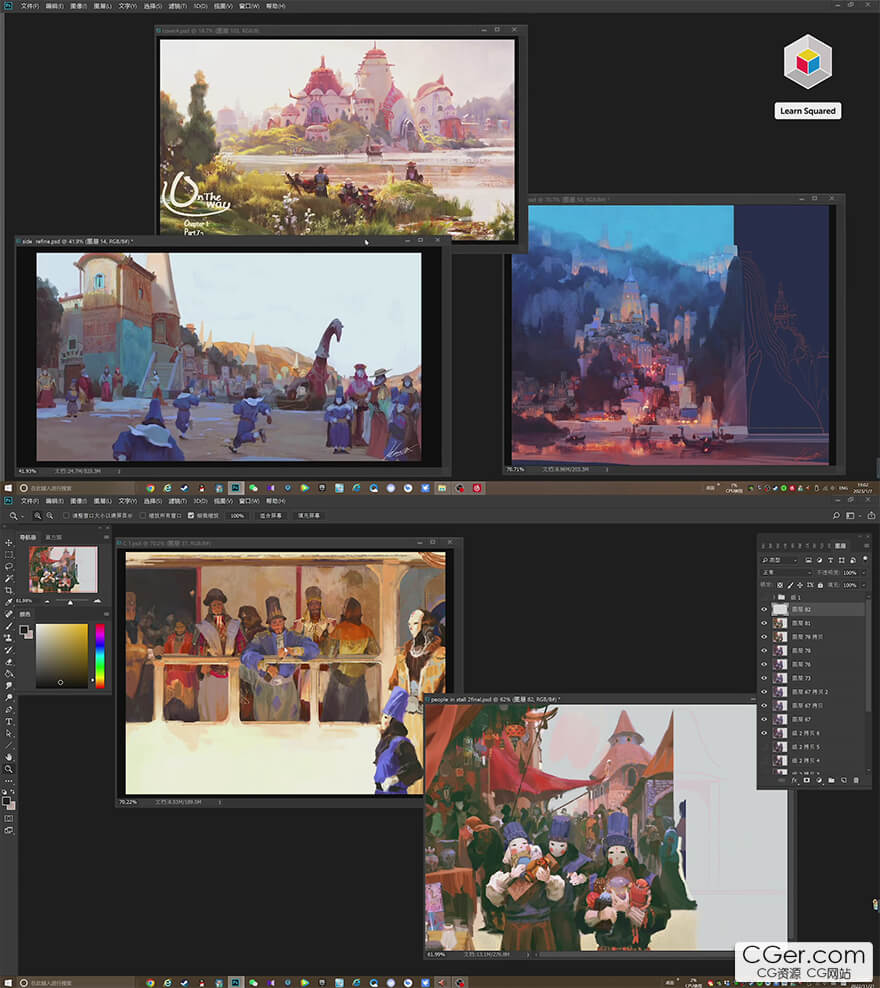Add a layer style with the fx icon
Viewport: 880px width, 988px height.
pos(794,780)
